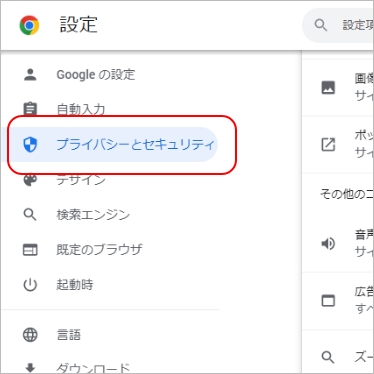Screen dimensions: 374x374
Task: Click the palette icon for デザイン
Action: [x=30, y=180]
